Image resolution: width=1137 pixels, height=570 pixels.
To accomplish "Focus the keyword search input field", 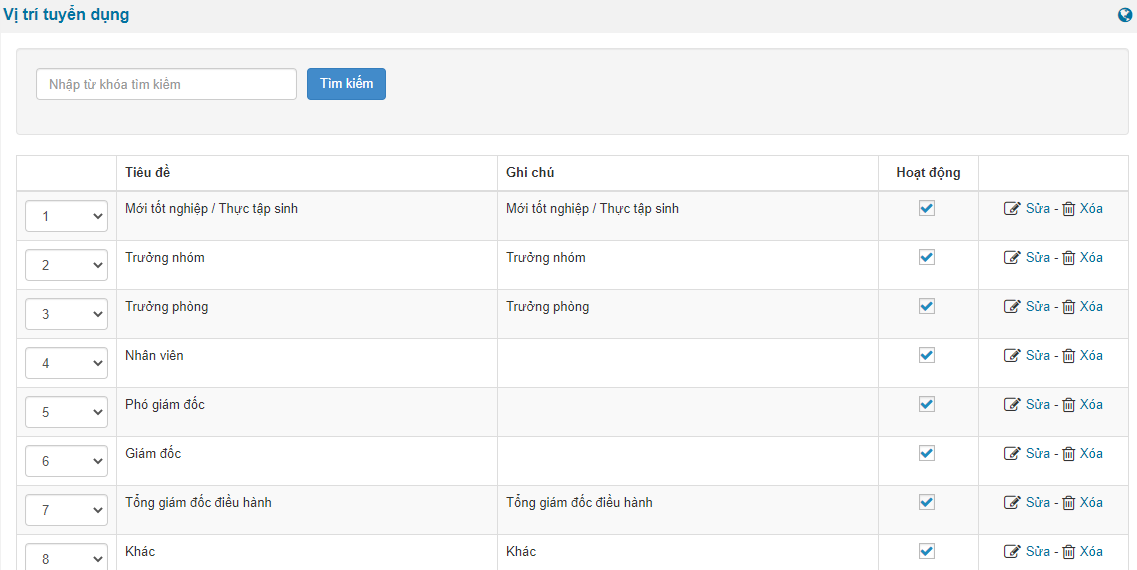I will coord(167,84).
